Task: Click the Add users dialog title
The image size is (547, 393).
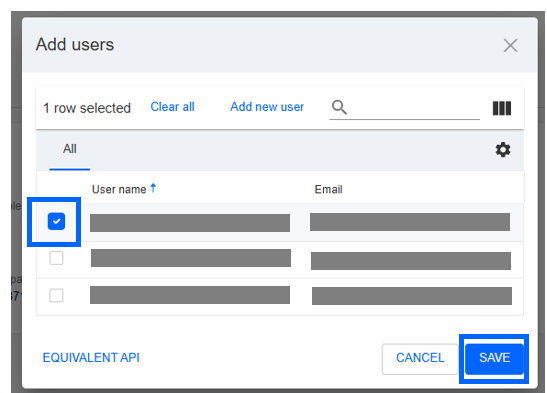Action: tap(75, 45)
